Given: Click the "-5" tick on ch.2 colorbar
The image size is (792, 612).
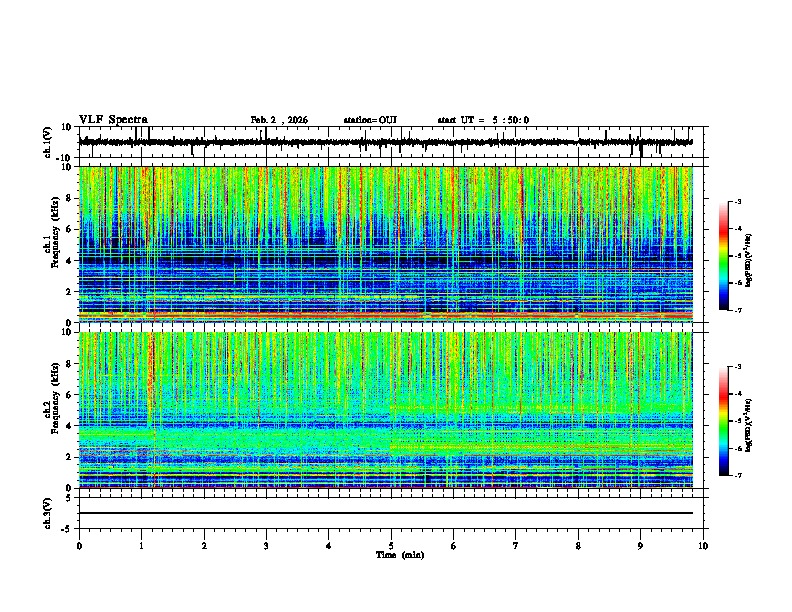Looking at the screenshot, I should [737, 421].
